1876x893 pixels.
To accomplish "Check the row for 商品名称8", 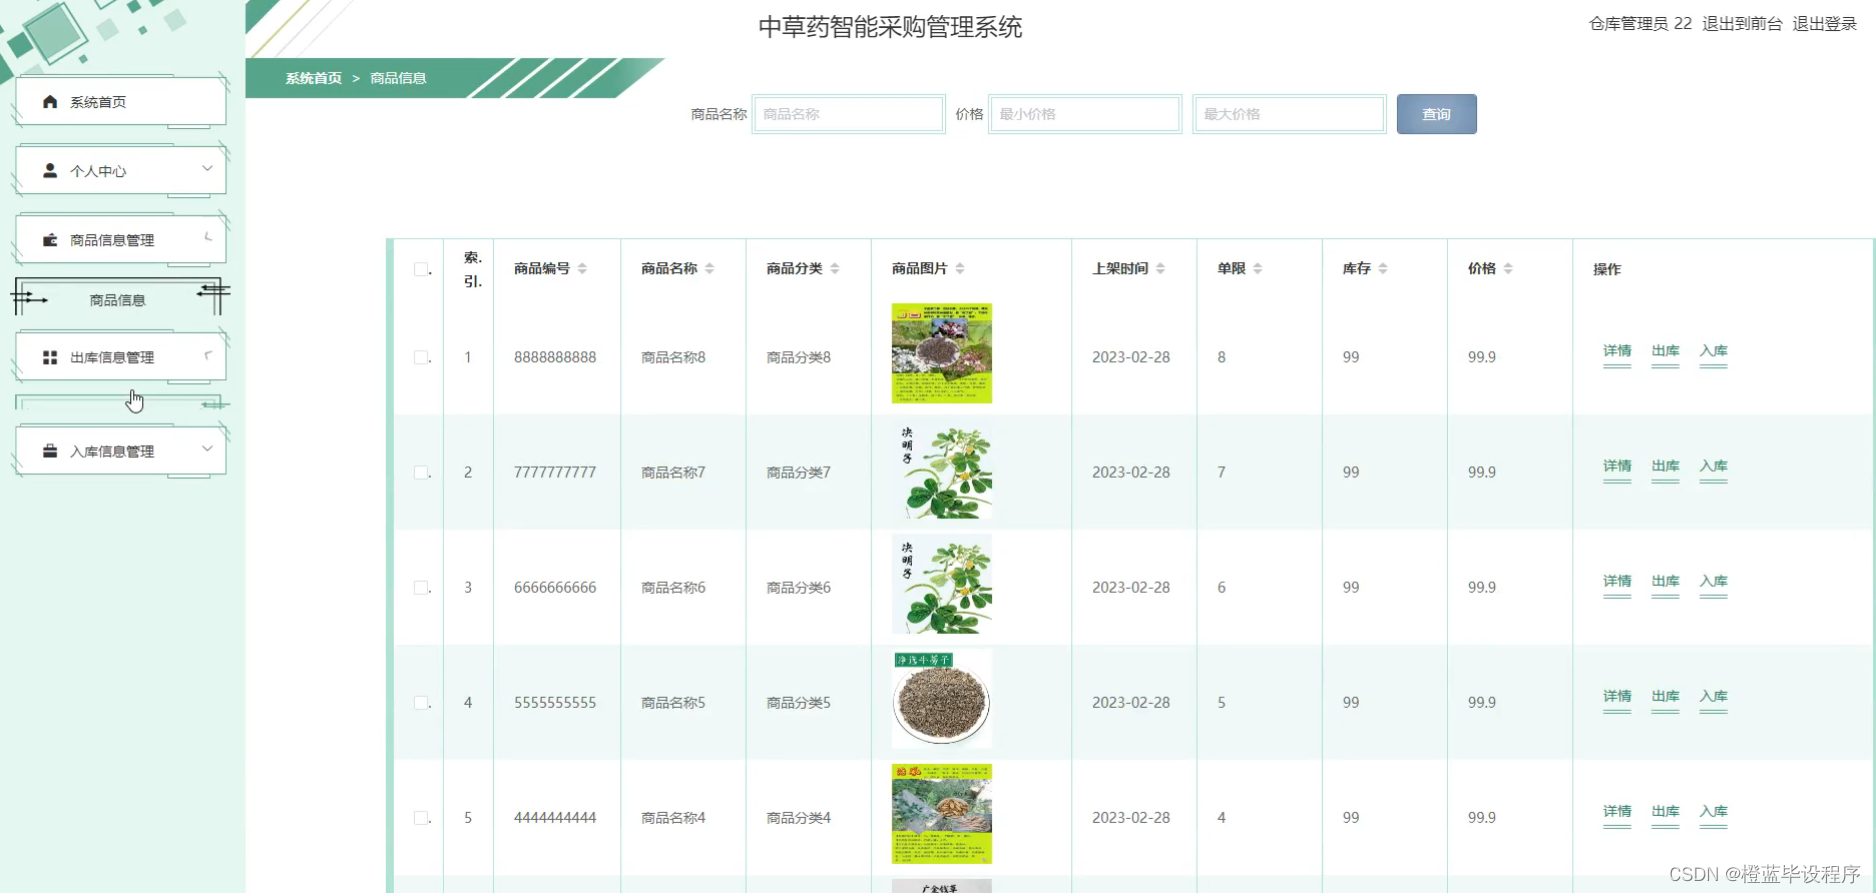I will click(x=421, y=357).
